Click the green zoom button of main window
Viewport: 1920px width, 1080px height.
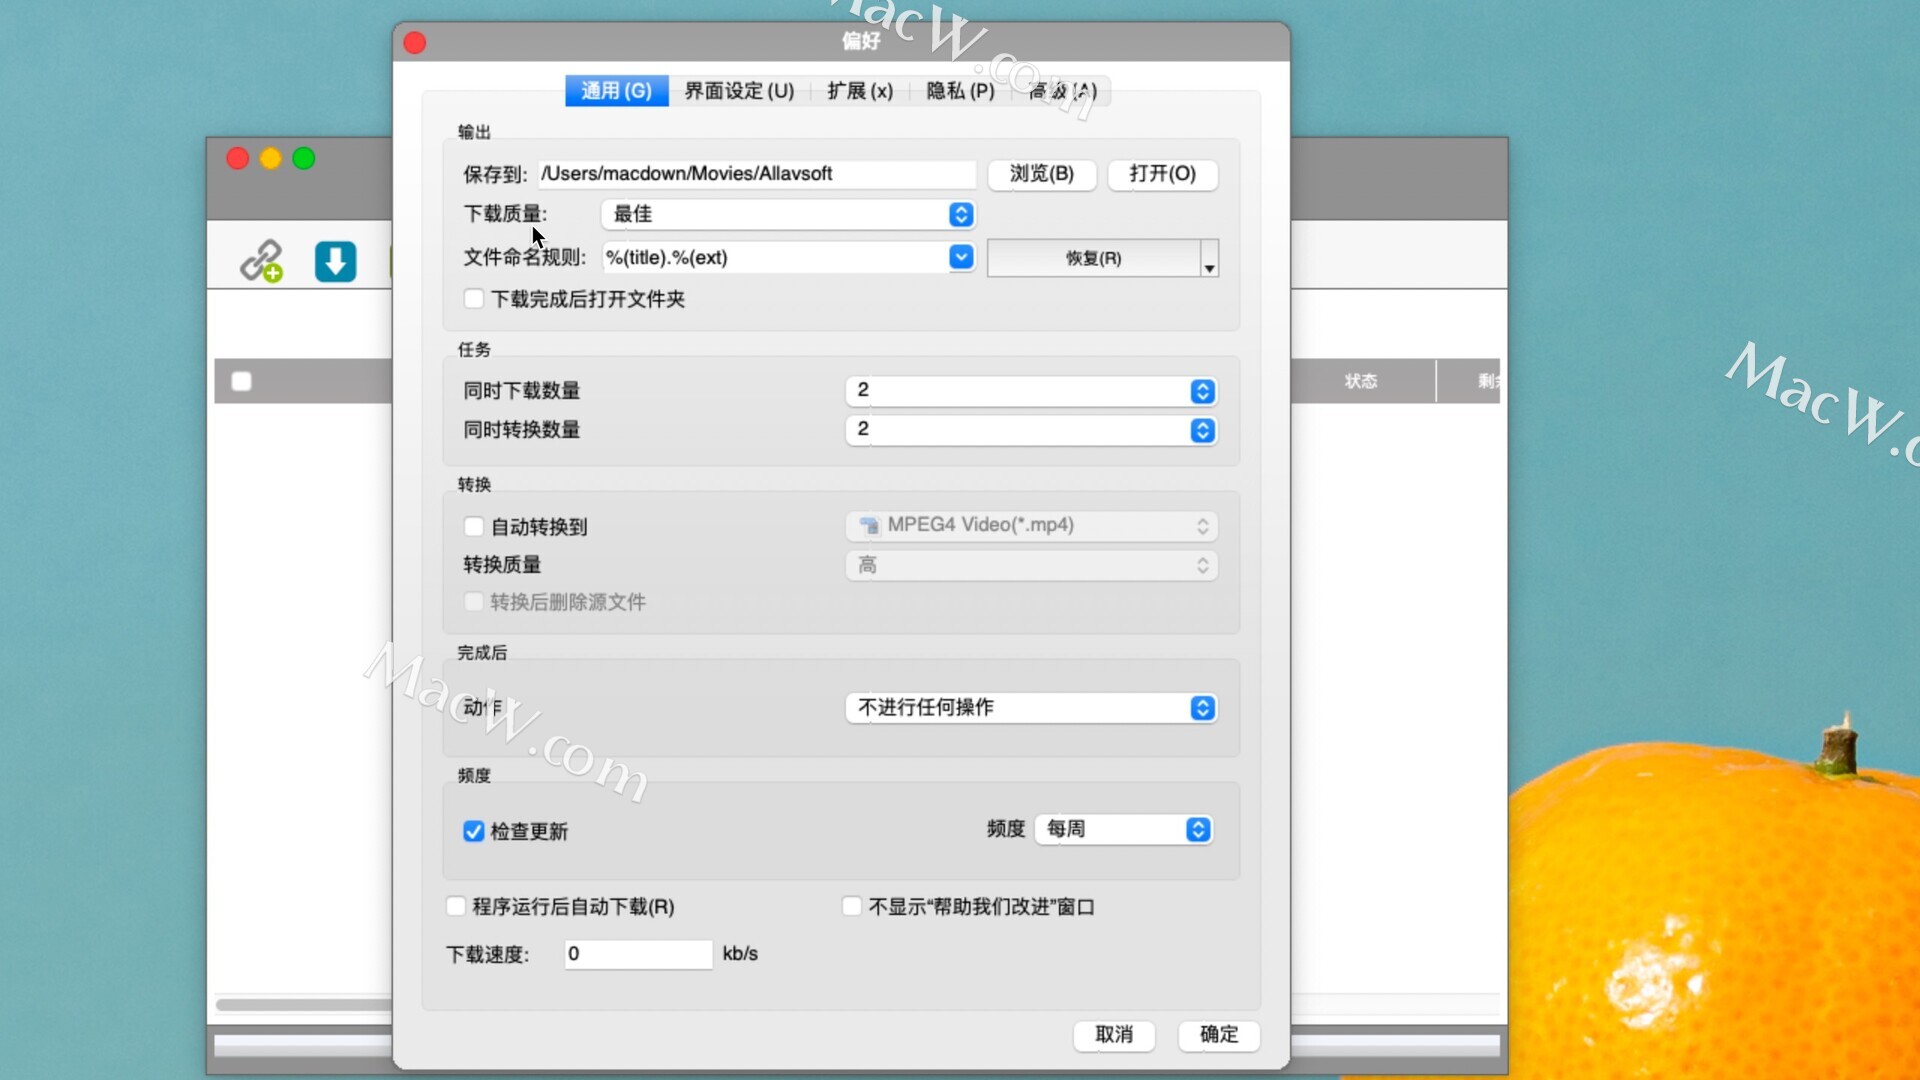304,158
